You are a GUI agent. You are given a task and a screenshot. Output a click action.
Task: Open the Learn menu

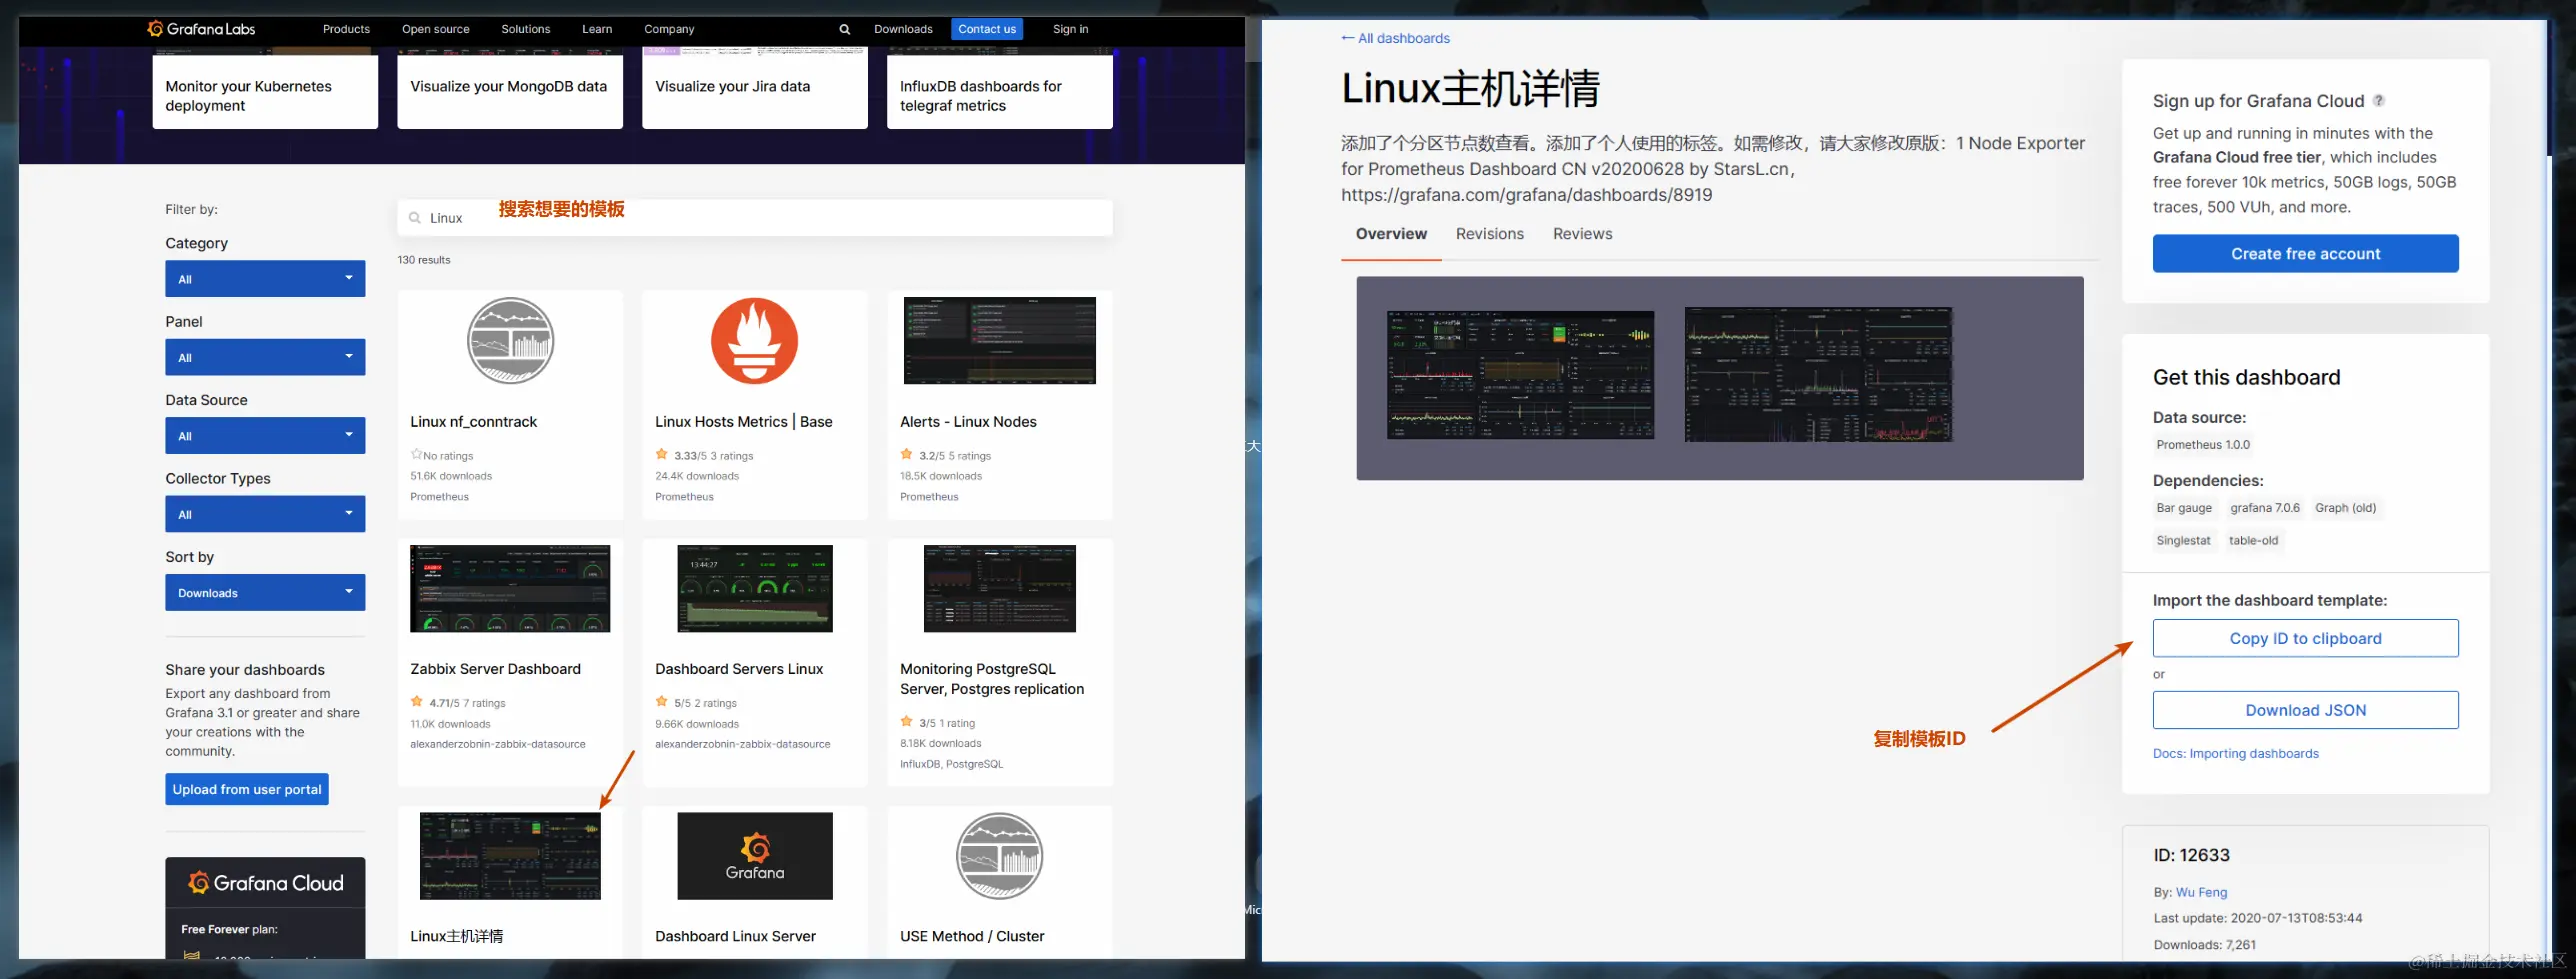pos(597,29)
